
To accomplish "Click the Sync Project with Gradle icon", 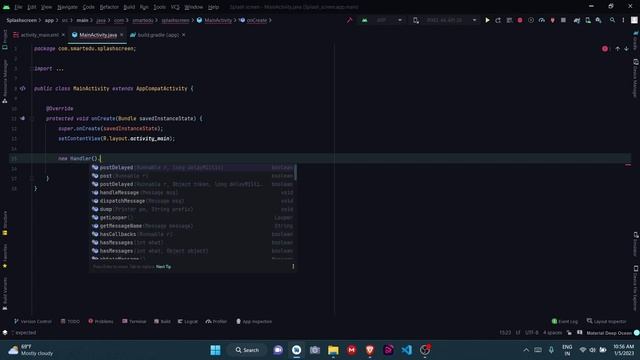I will coord(577,20).
